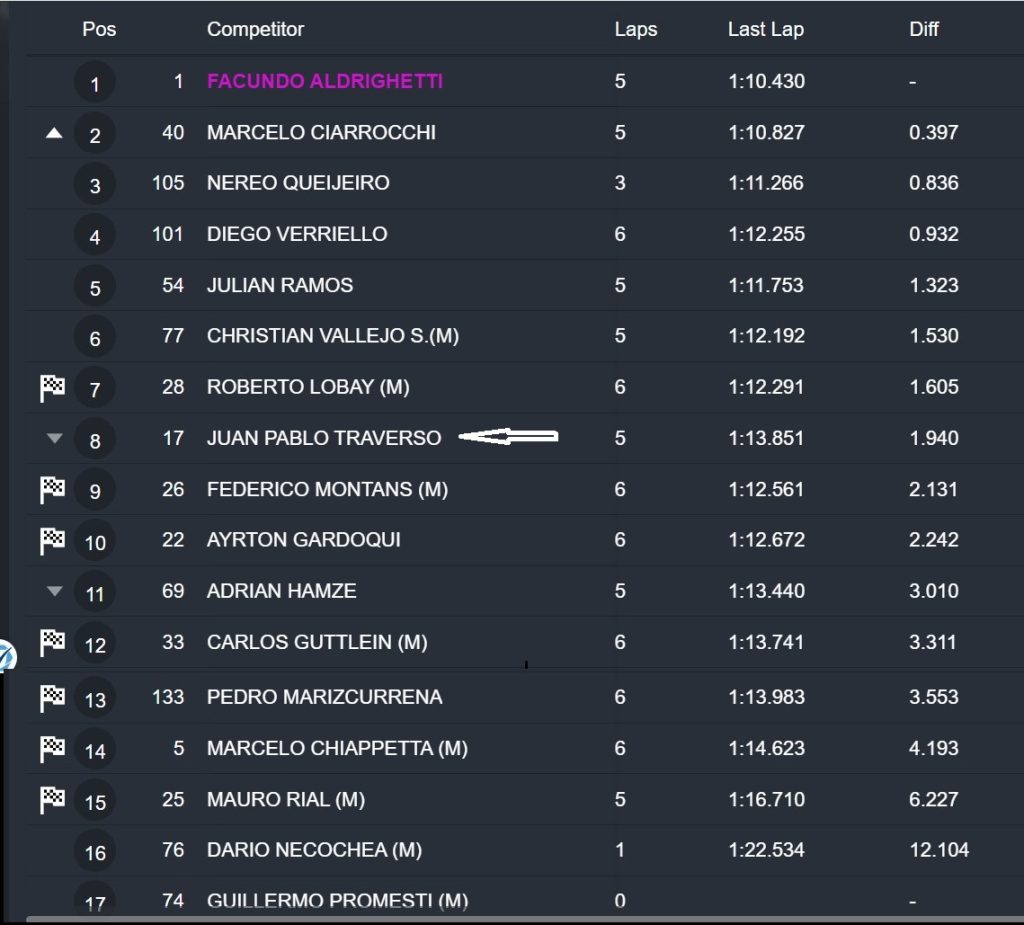Click the finish flag for Ayrton Gardoqui
The width and height of the screenshot is (1024, 925).
[52, 541]
